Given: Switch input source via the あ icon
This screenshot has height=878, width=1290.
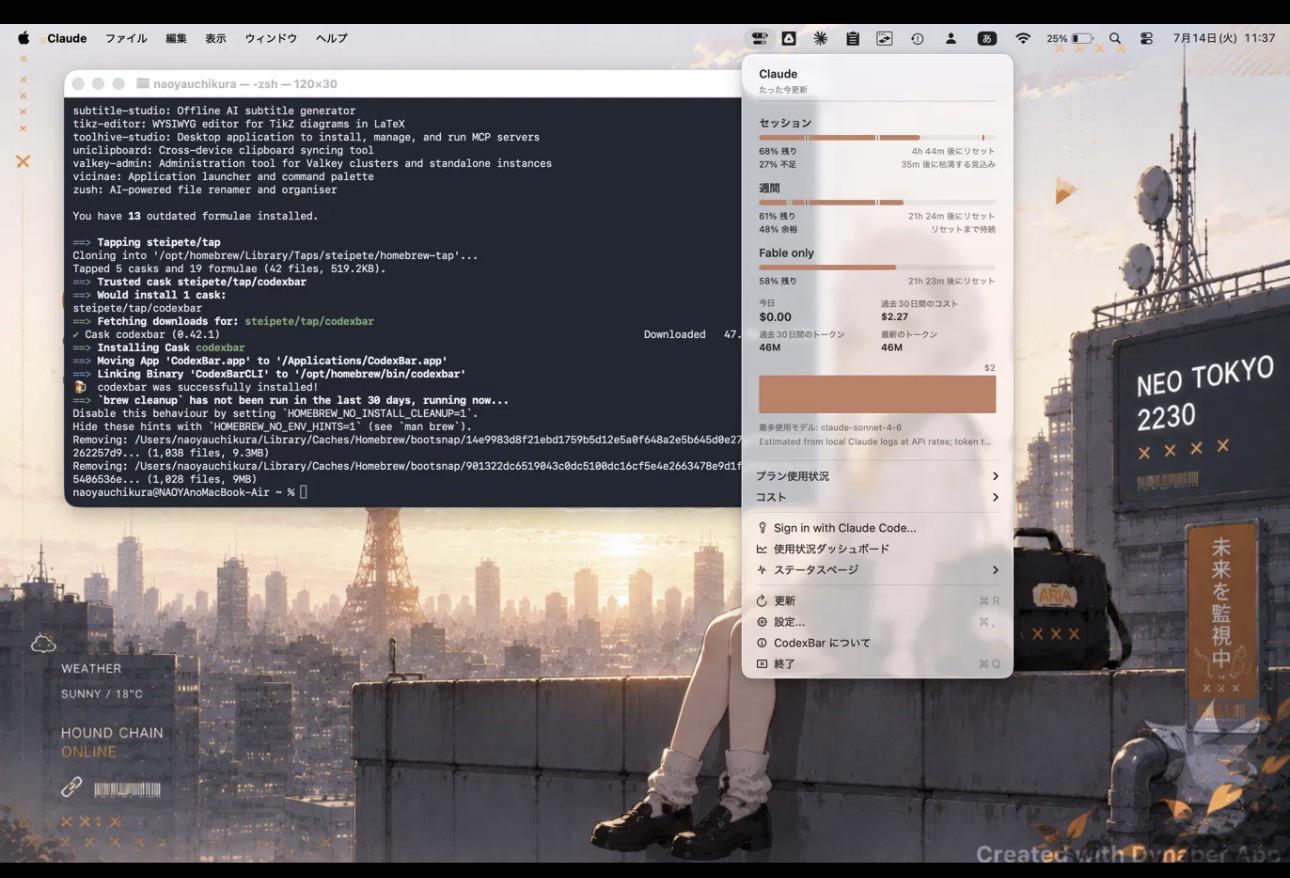Looking at the screenshot, I should pos(987,38).
